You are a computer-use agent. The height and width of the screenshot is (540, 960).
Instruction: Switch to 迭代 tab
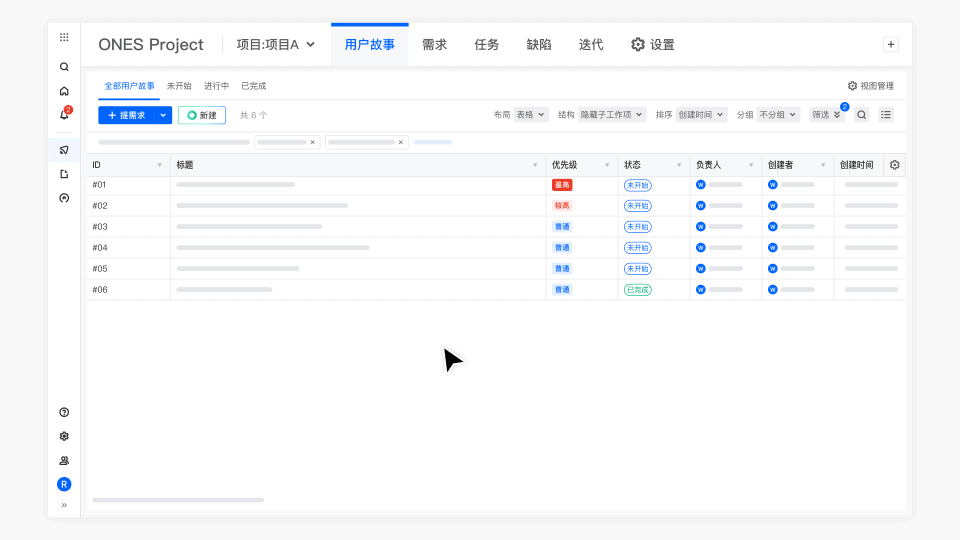(x=591, y=45)
